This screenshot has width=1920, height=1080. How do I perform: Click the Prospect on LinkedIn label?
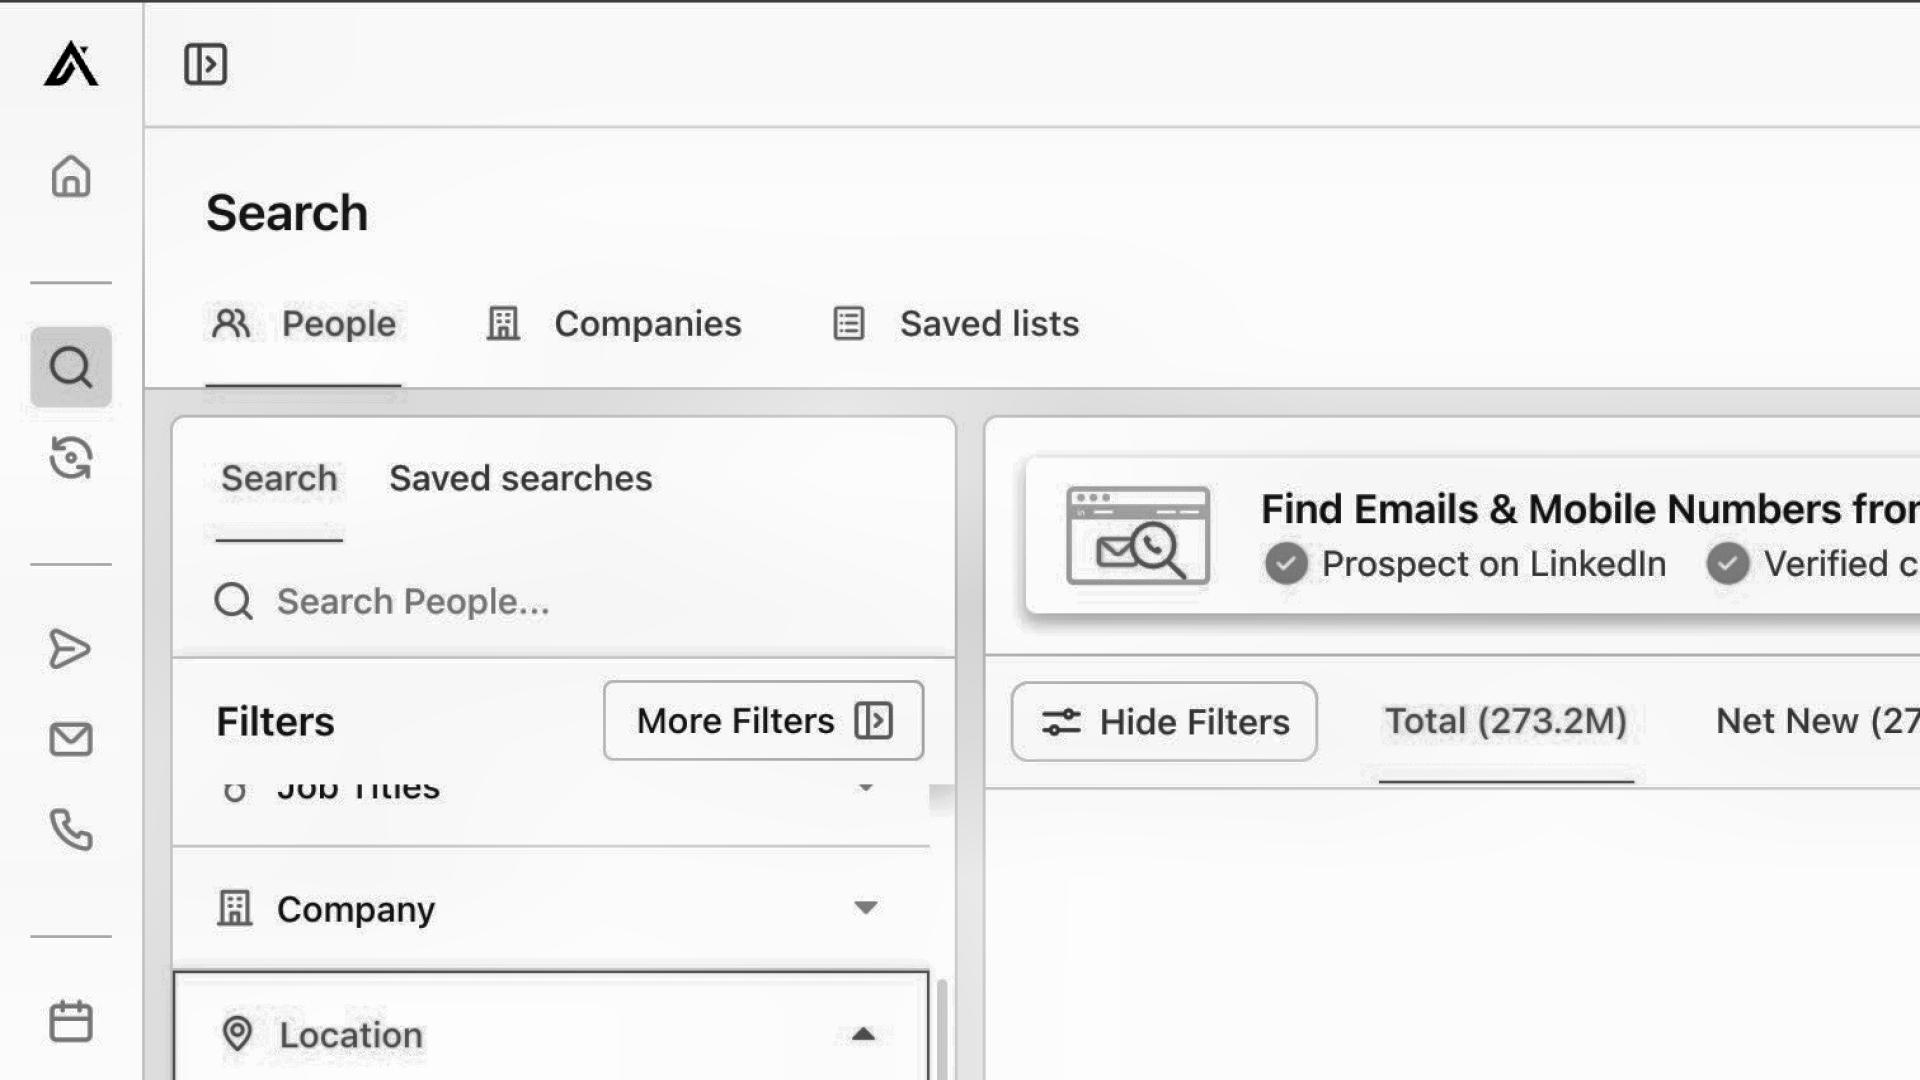(x=1494, y=564)
